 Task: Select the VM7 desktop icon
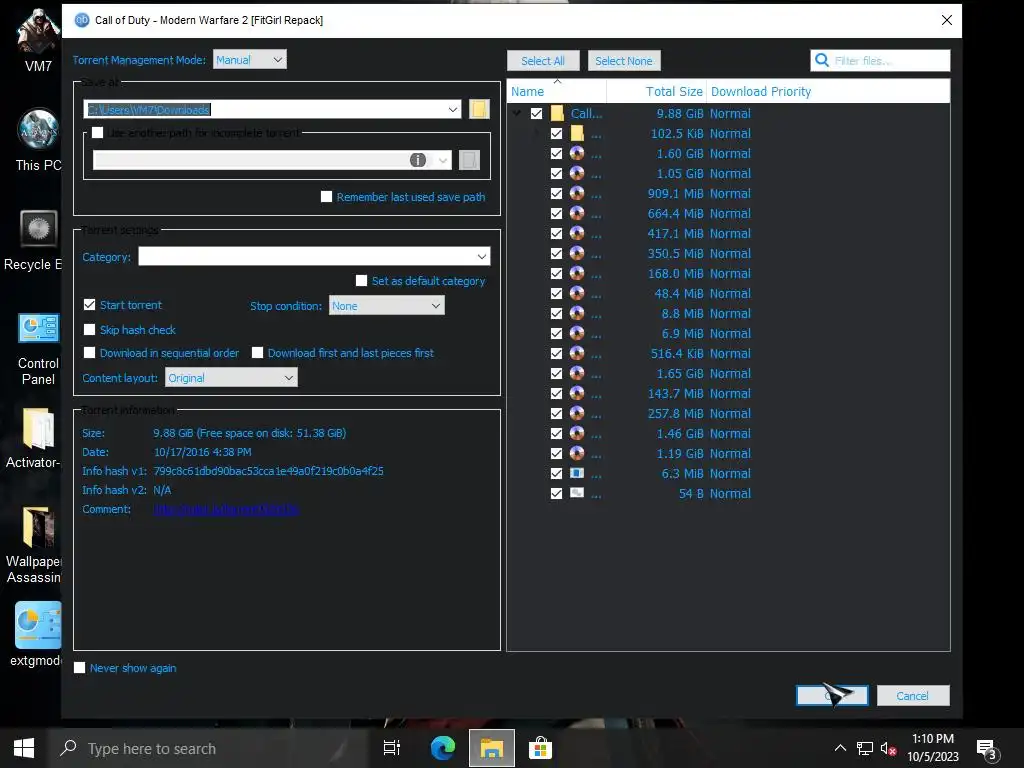pos(38,40)
